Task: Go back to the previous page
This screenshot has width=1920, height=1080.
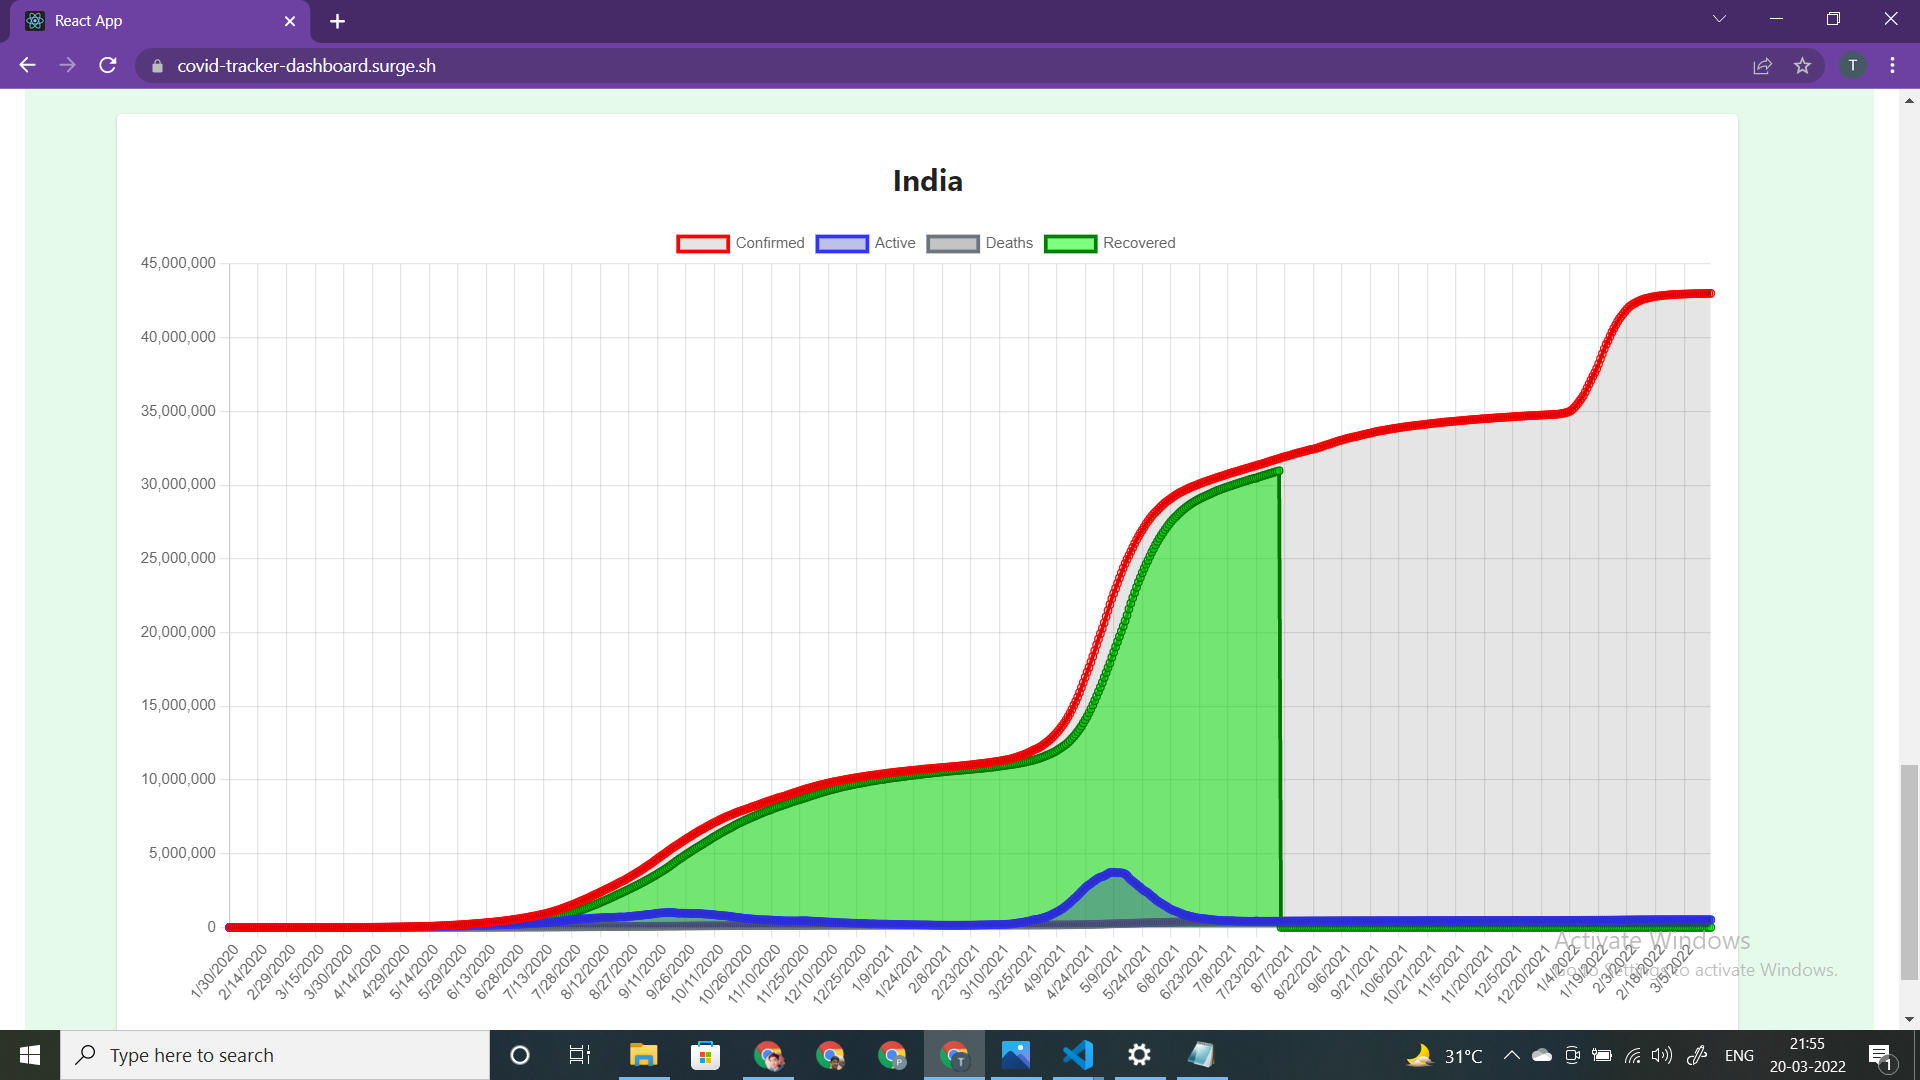Action: [x=26, y=65]
